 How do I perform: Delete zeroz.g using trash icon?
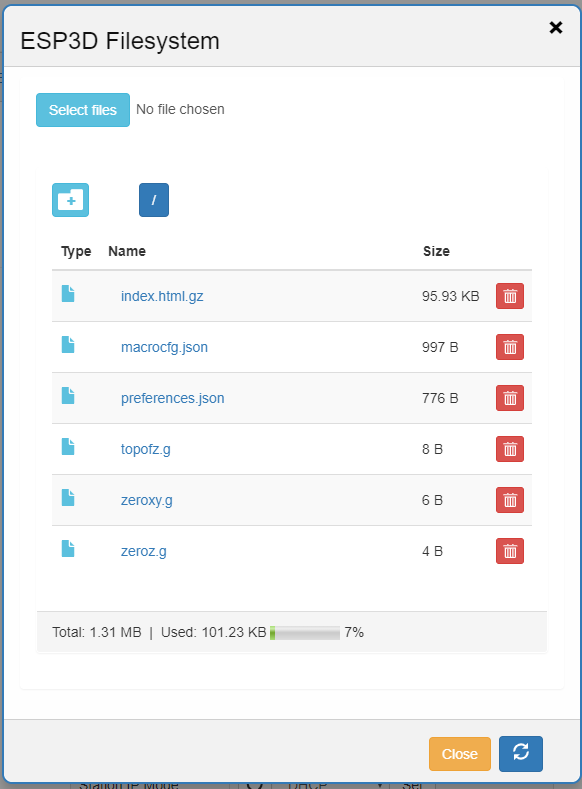pos(510,551)
